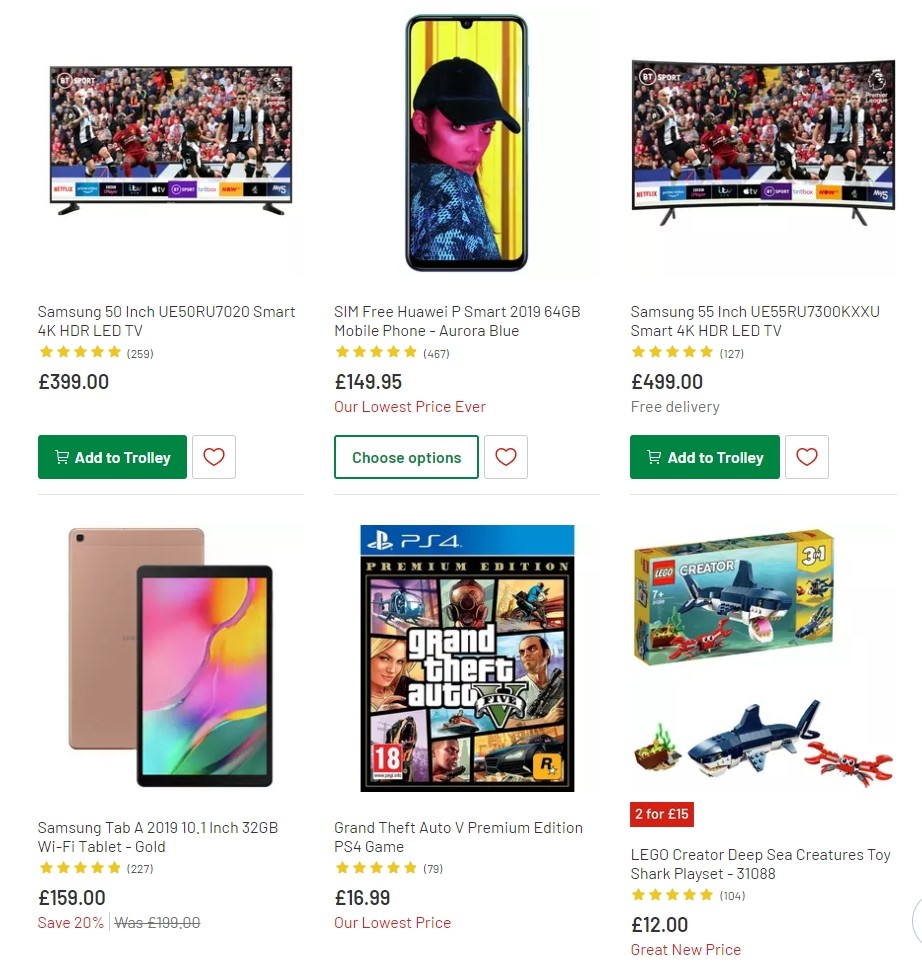Screen dimensions: 922x966
Task: Click the heart icon for Huawei P Smart phone
Action: click(x=506, y=457)
